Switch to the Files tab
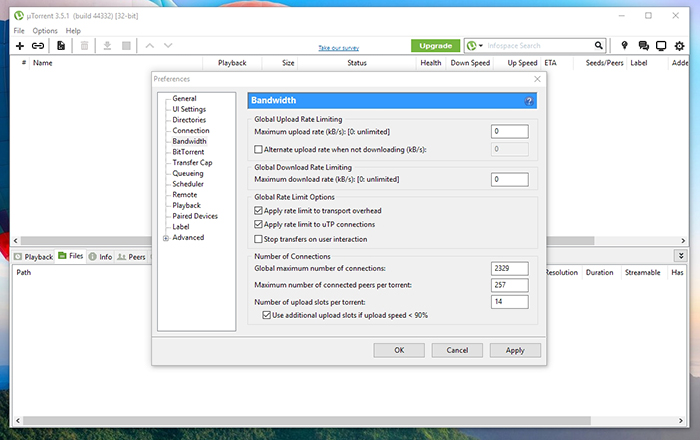The width and height of the screenshot is (700, 440). click(71, 256)
